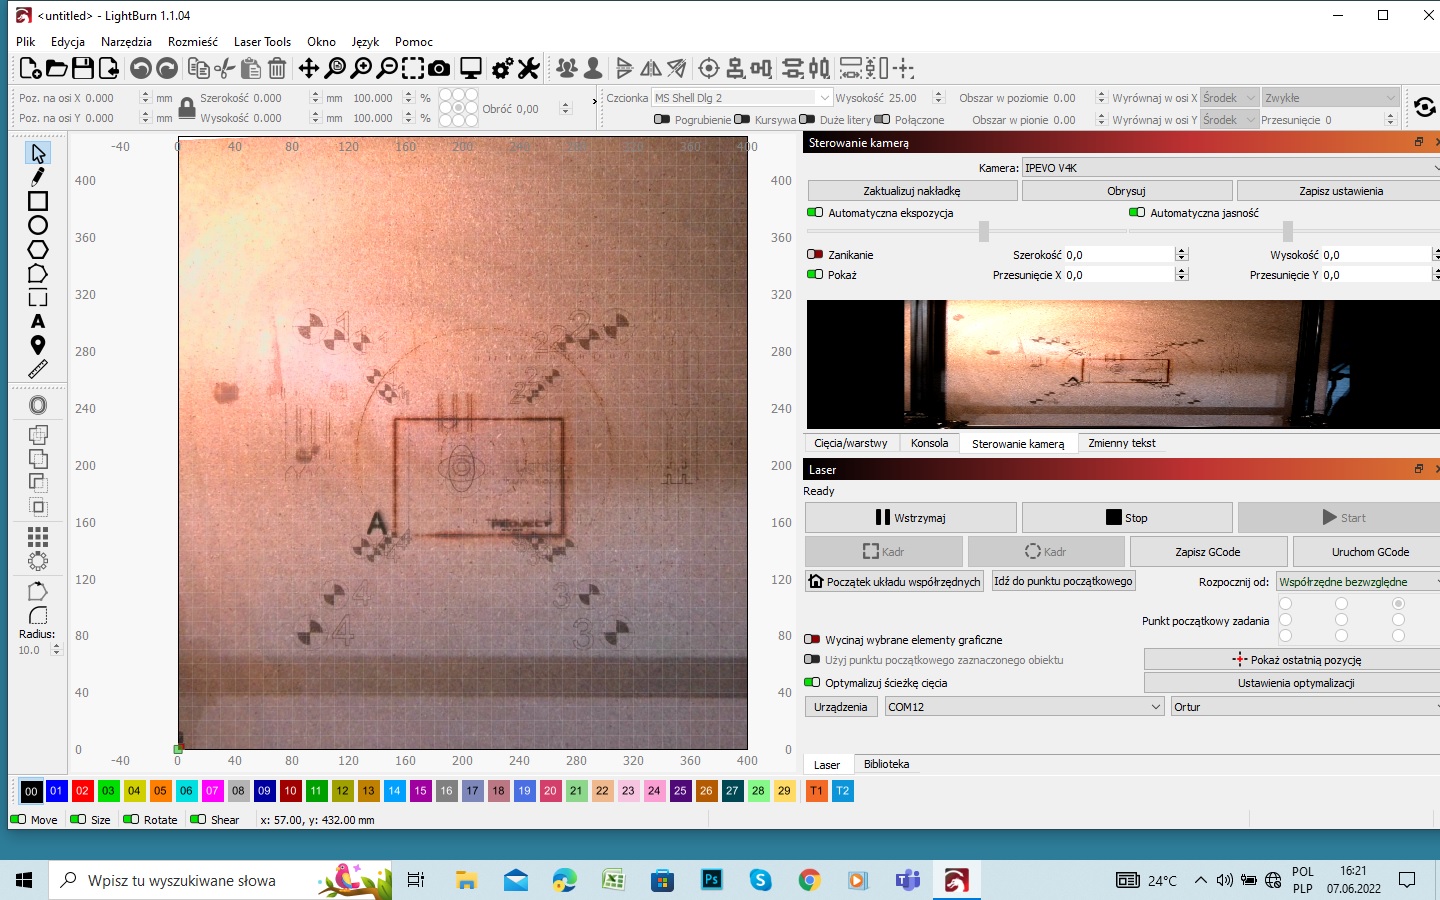The width and height of the screenshot is (1440, 900).
Task: Enable the Zanikanie toggle
Action: click(x=815, y=255)
